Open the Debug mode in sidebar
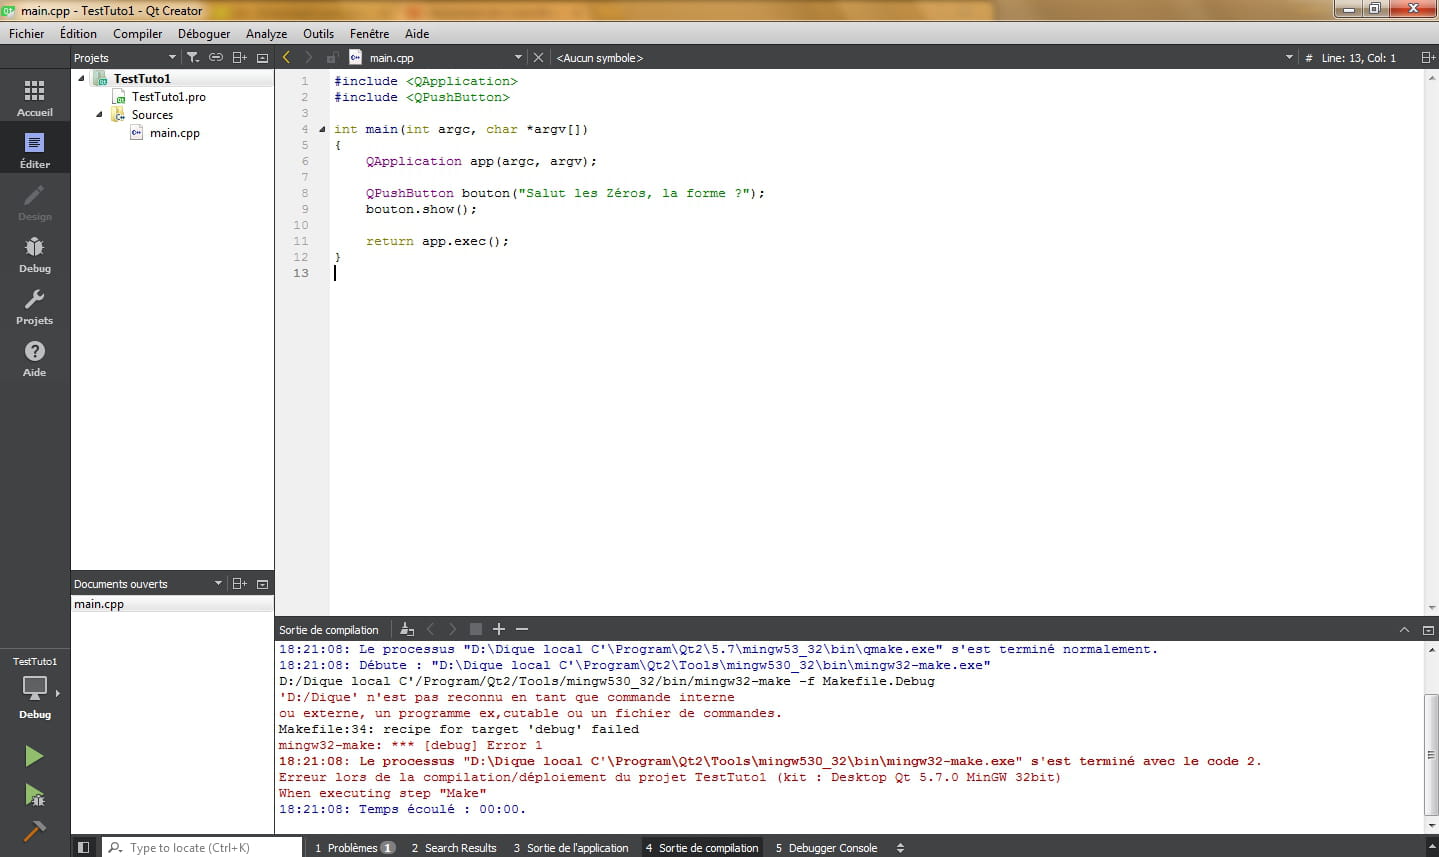The height and width of the screenshot is (857, 1439). coord(35,254)
